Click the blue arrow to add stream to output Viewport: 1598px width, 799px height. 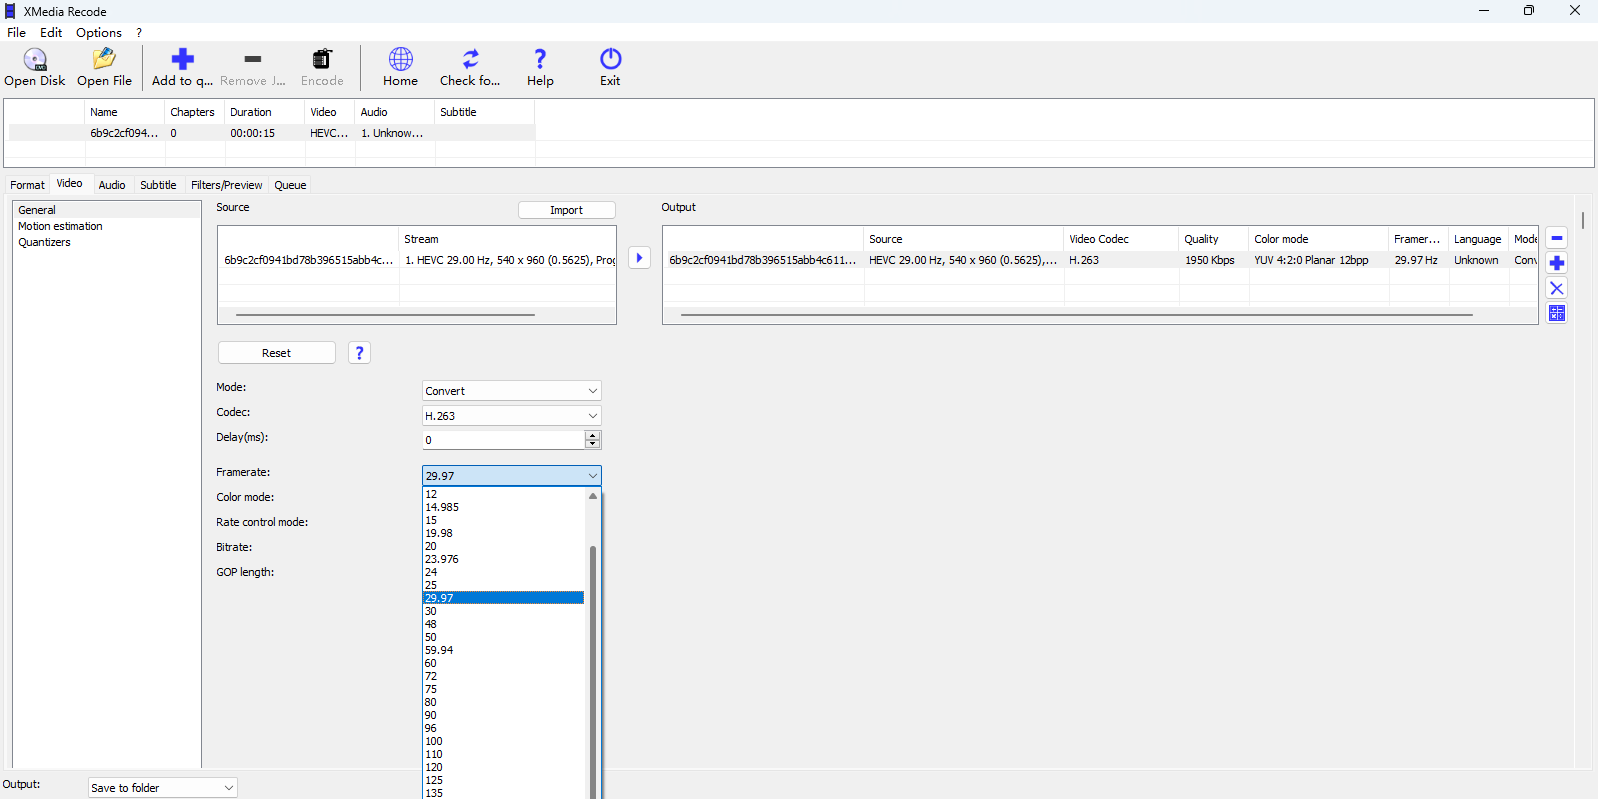coord(639,258)
